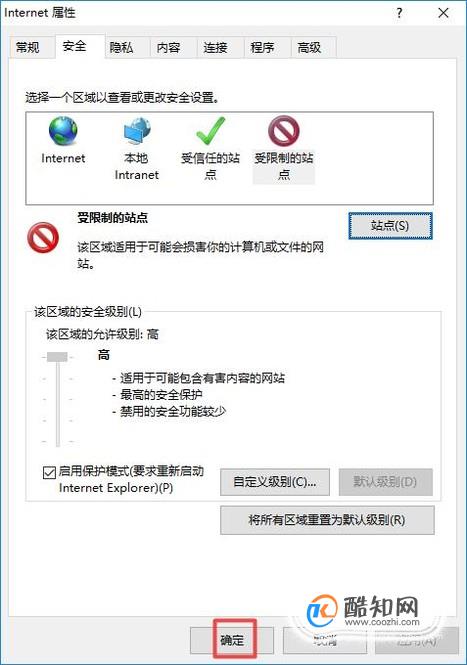This screenshot has width=467, height=665.
Task: Open 自定义级别(C)... settings
Action: [x=275, y=482]
